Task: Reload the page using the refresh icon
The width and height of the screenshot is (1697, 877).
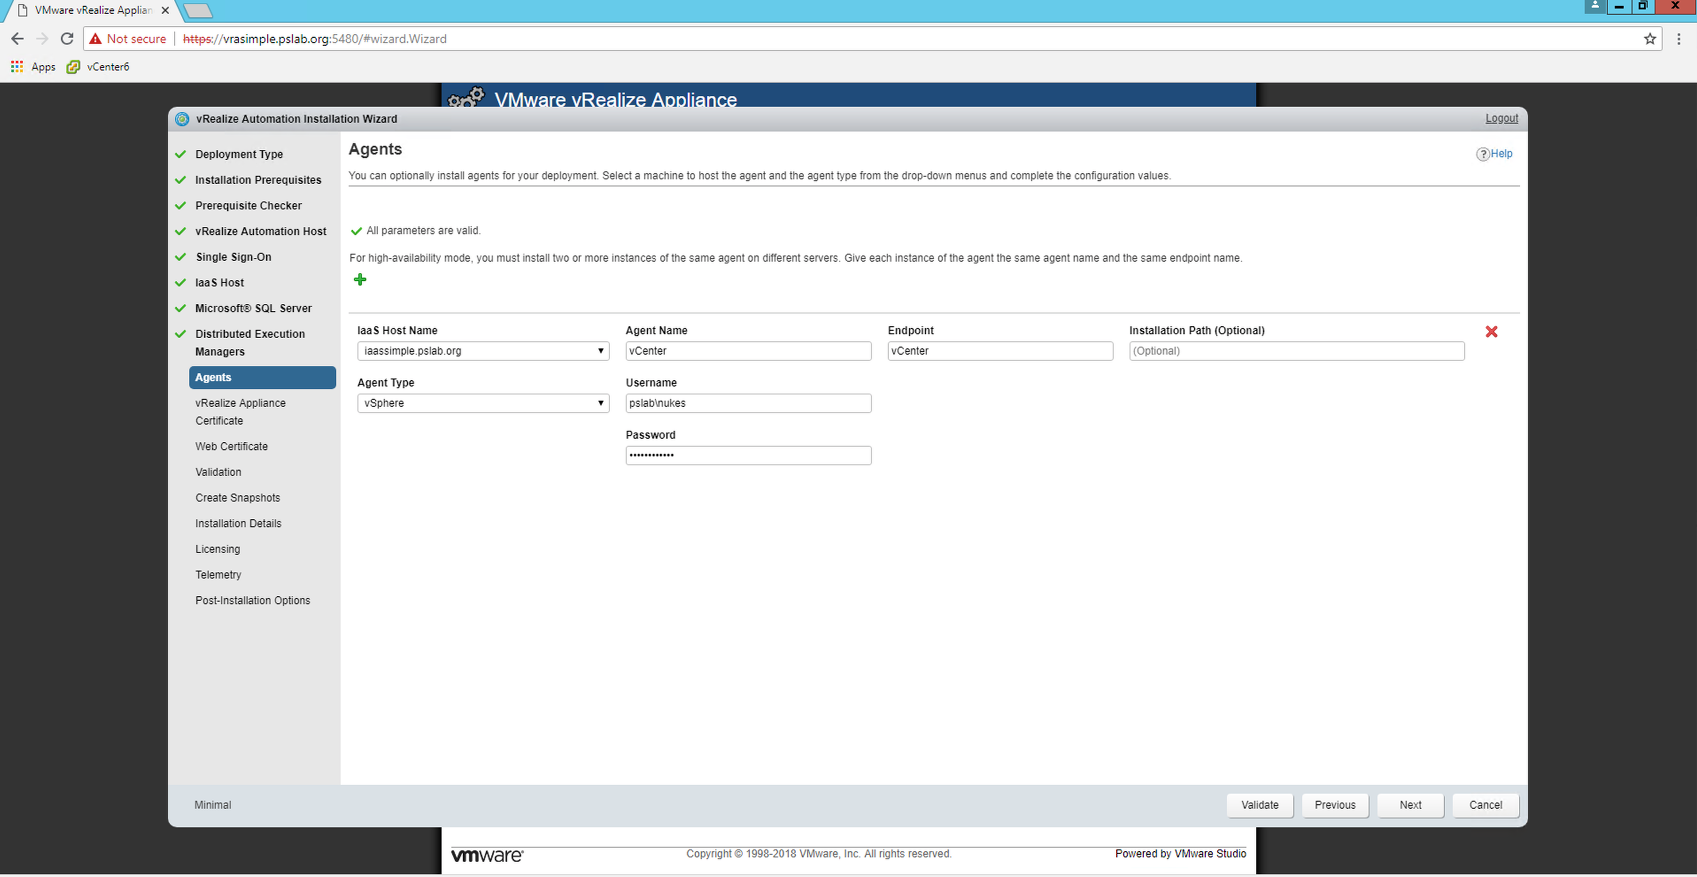Action: tap(67, 39)
